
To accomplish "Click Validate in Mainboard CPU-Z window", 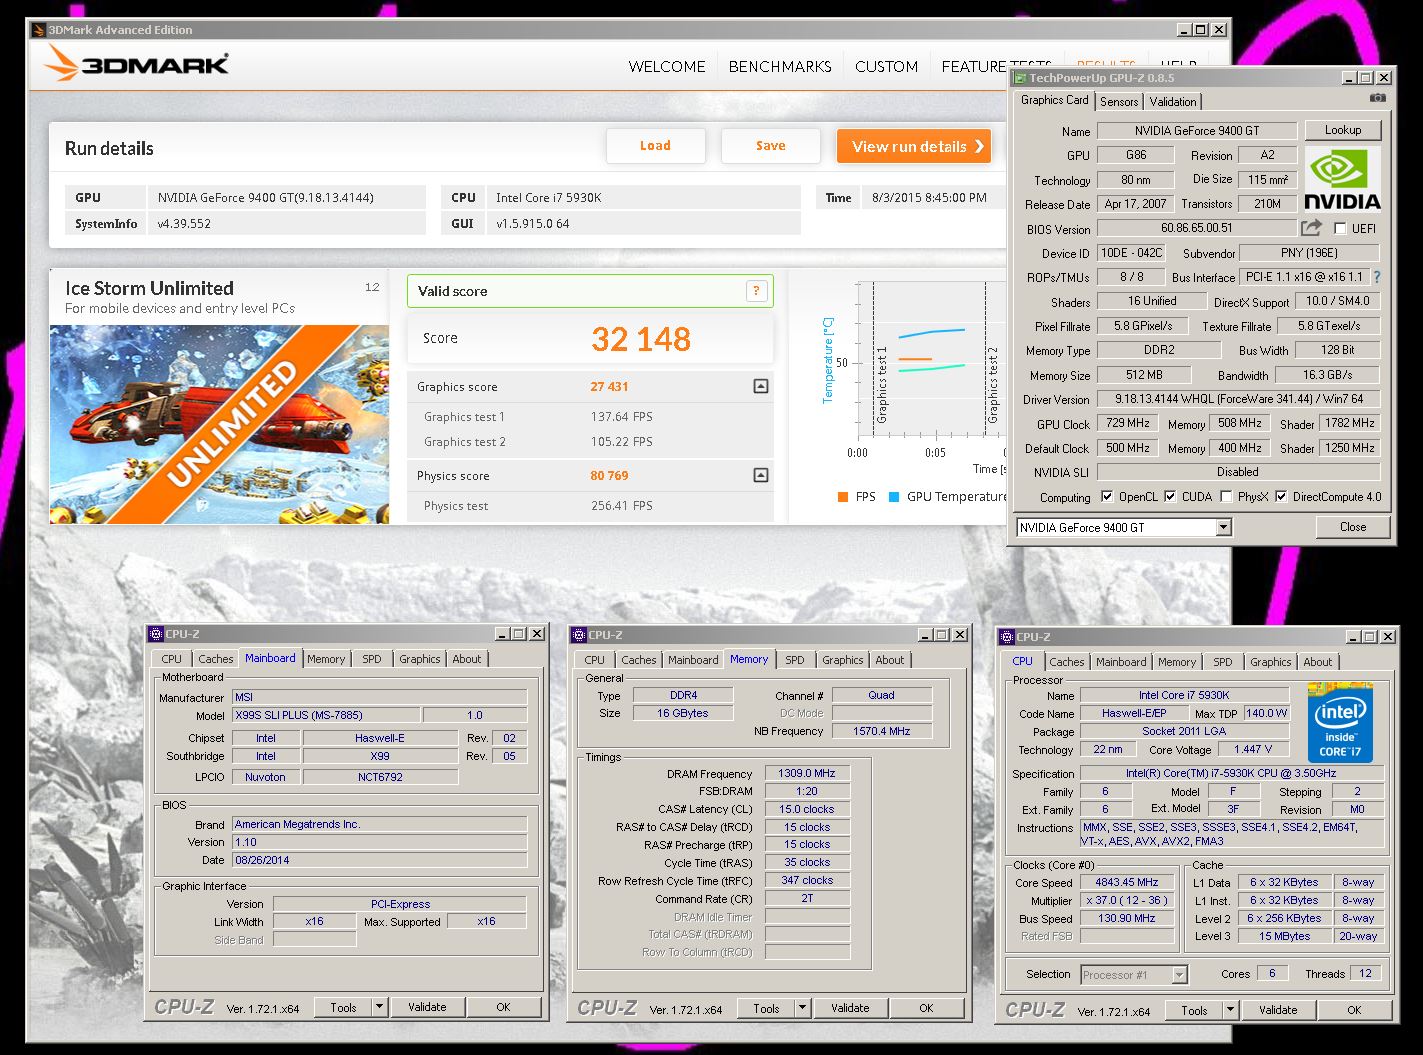I will tap(427, 1008).
